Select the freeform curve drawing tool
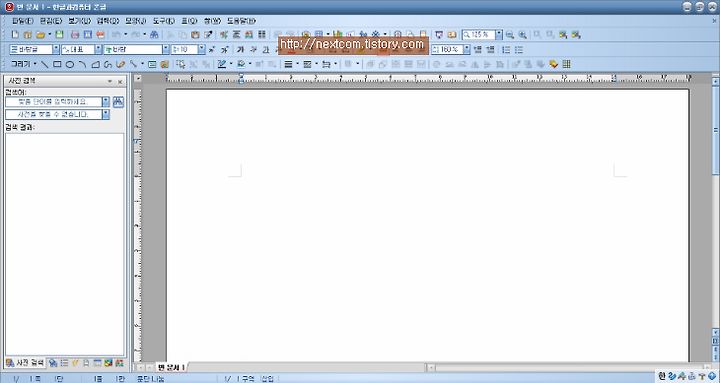Screen dimensions: 720x383 107,64
